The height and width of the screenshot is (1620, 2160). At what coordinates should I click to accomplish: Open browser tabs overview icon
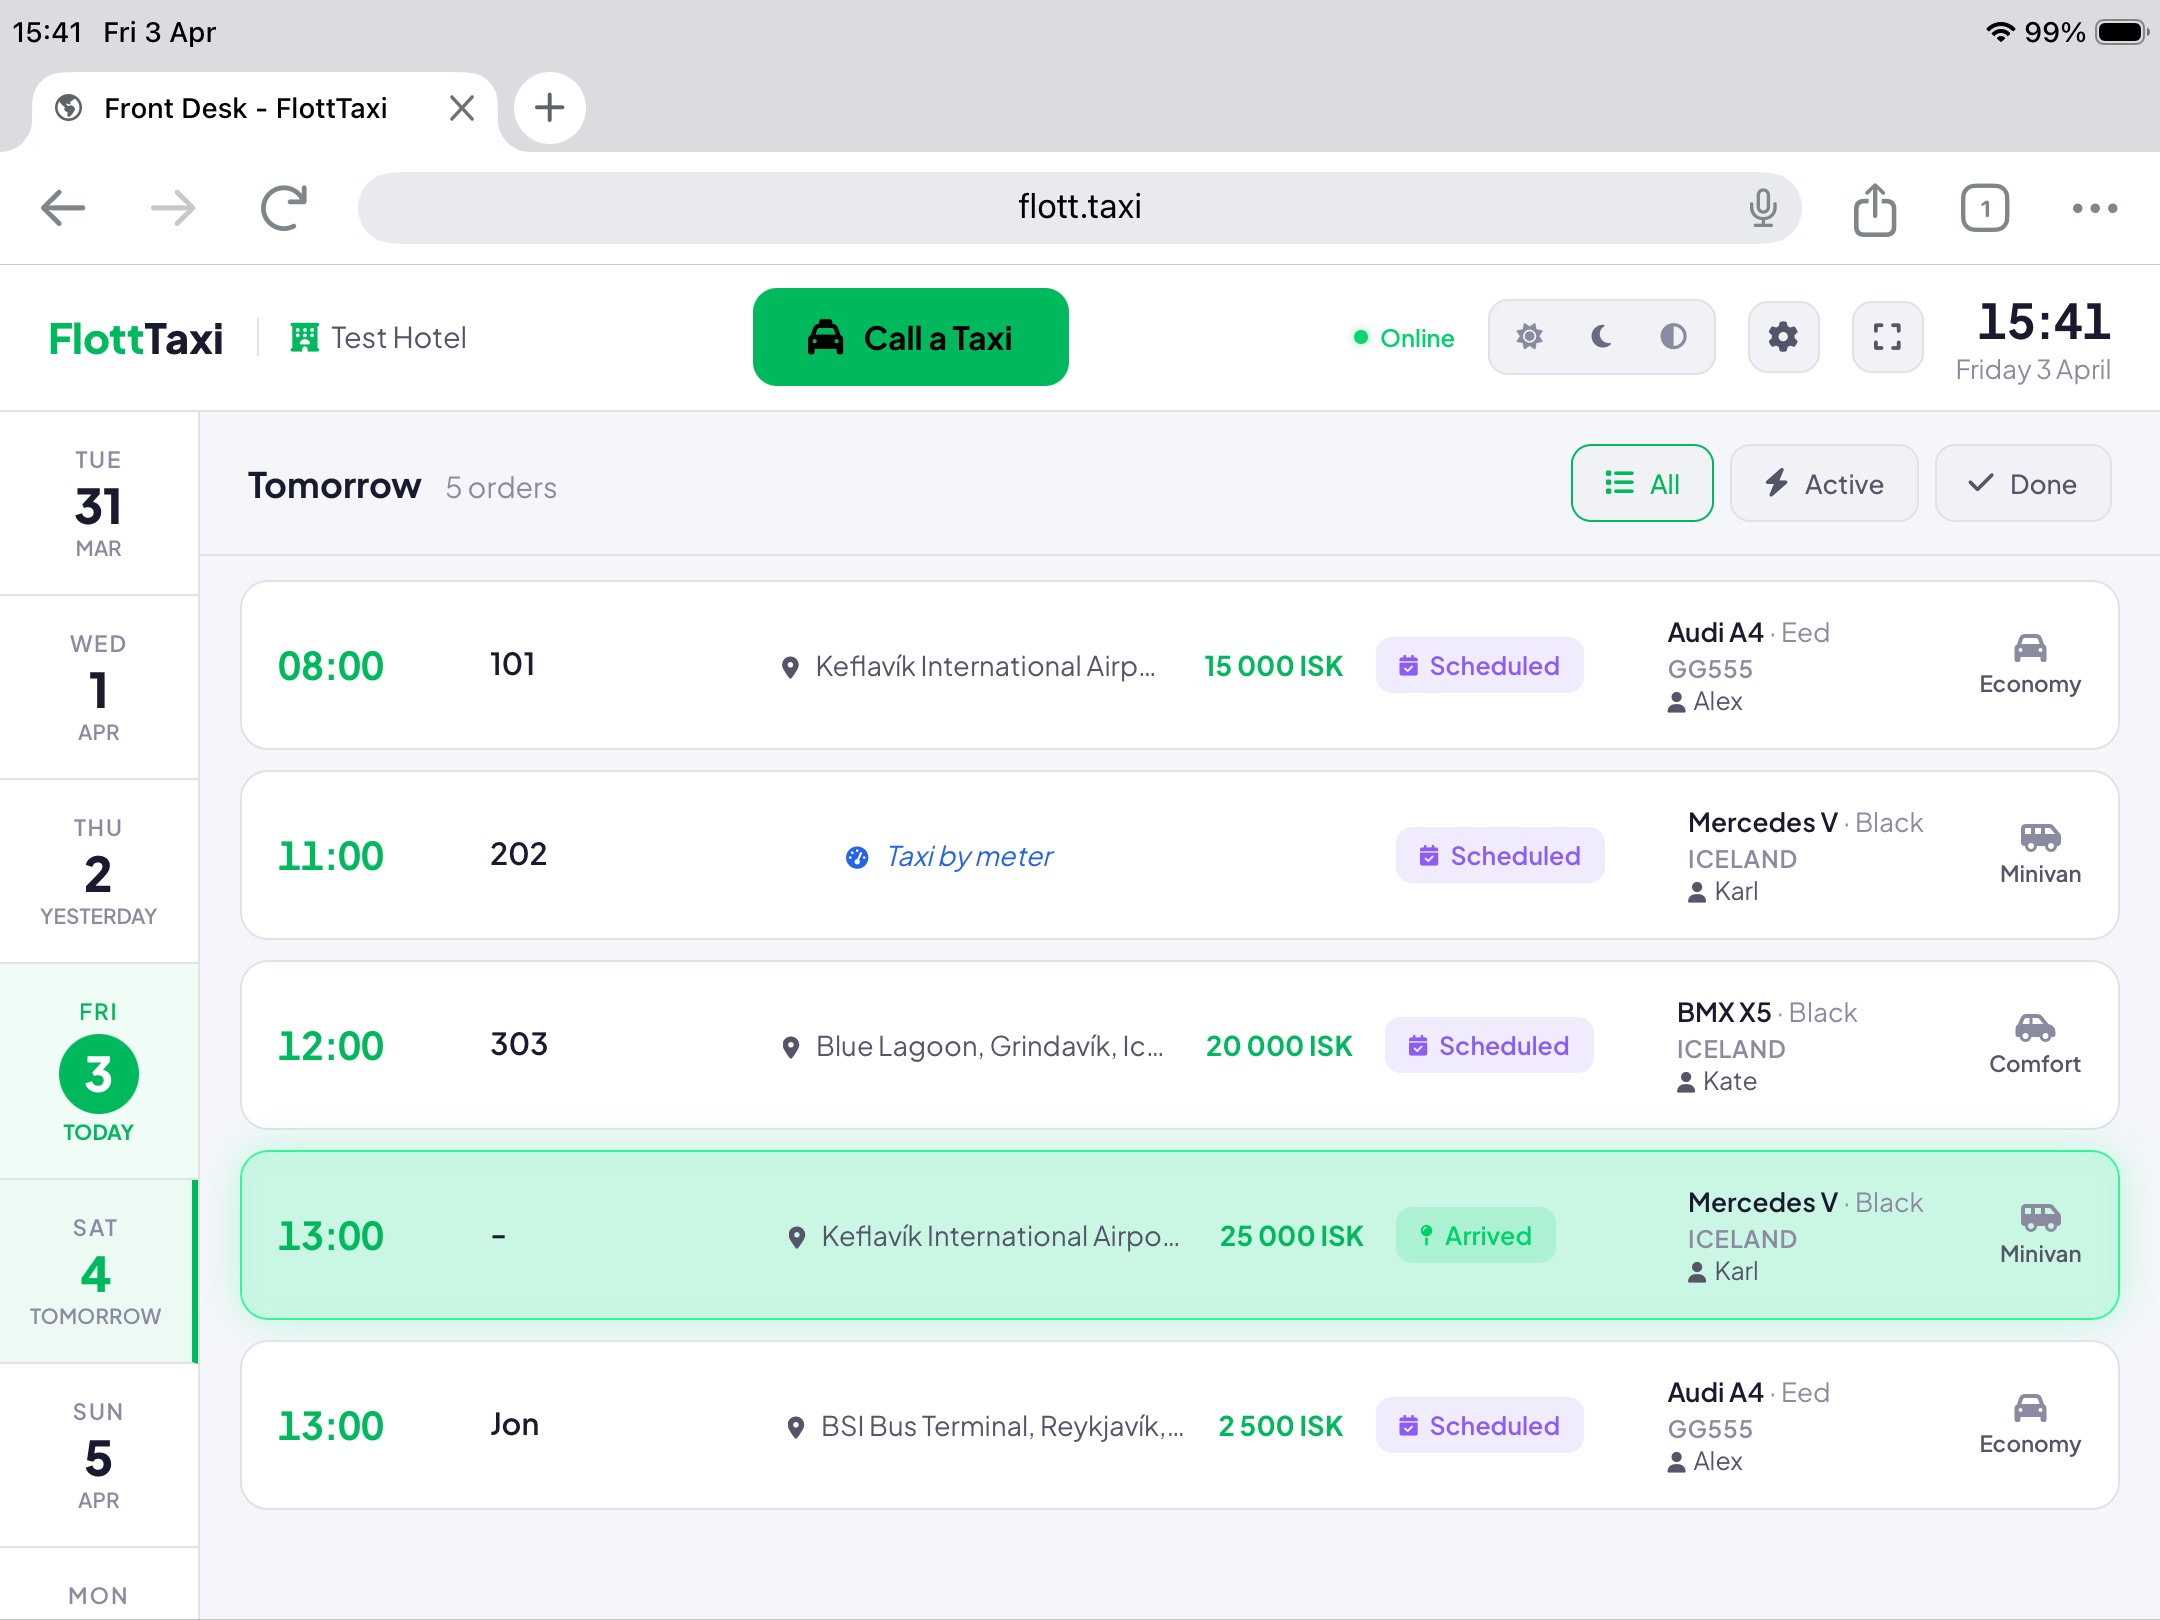[x=1984, y=209]
